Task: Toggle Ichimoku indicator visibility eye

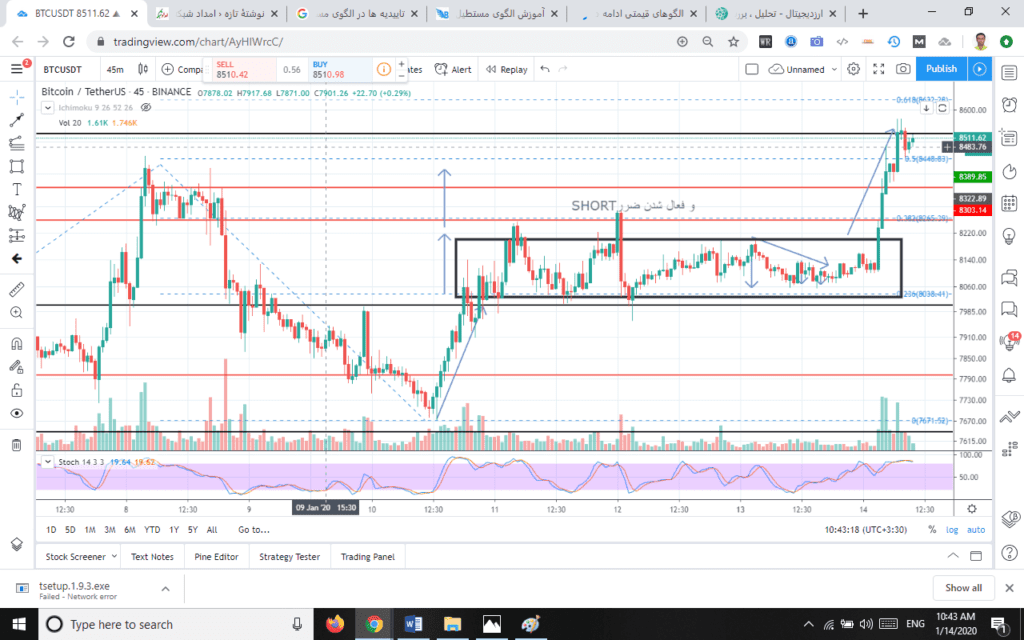Action: coord(146,107)
